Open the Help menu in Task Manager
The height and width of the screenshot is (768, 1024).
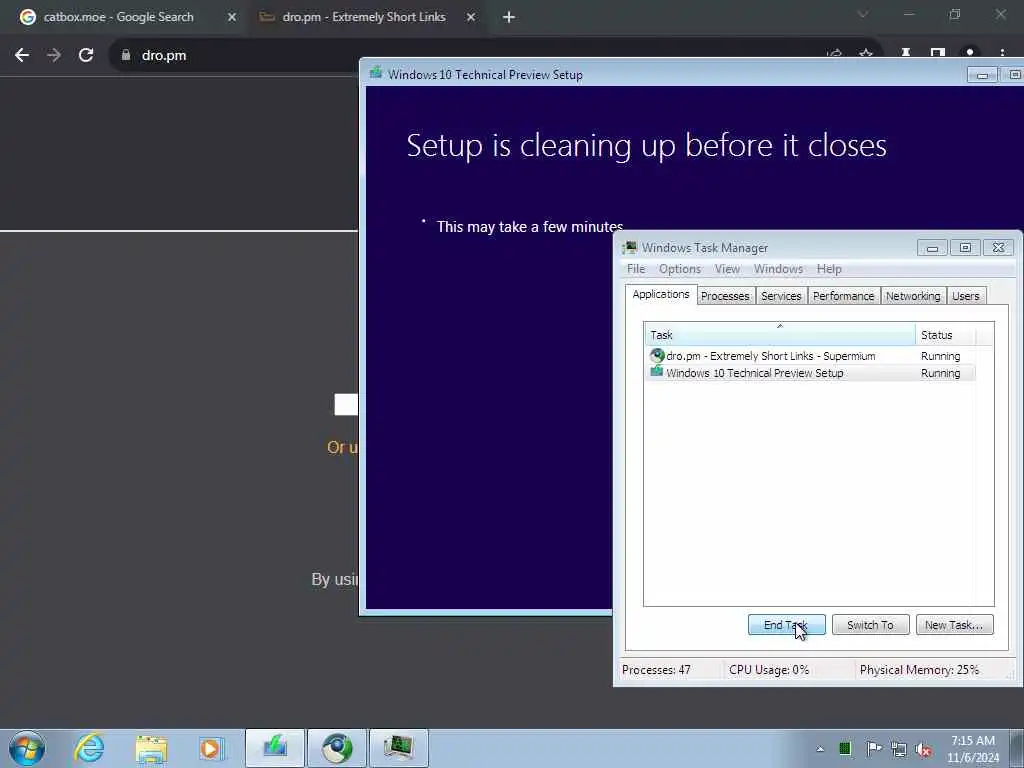pos(829,269)
